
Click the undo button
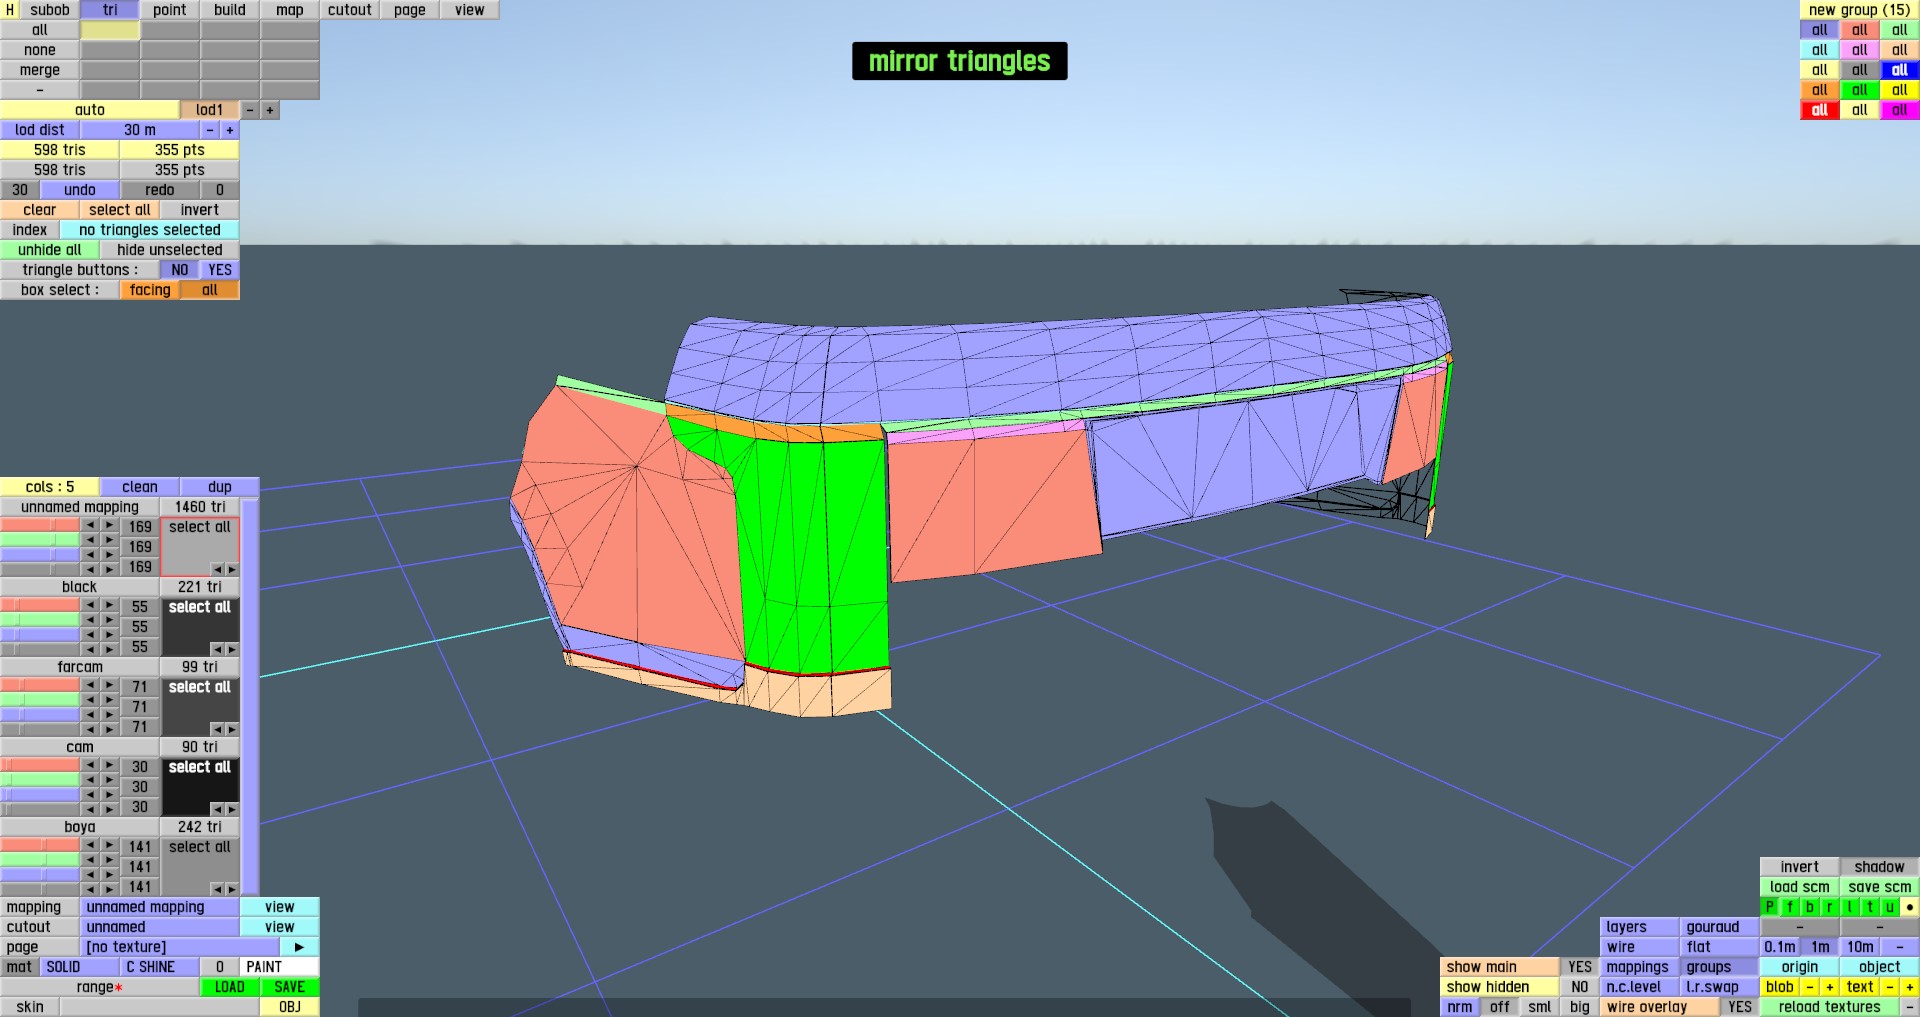pyautogui.click(x=80, y=190)
